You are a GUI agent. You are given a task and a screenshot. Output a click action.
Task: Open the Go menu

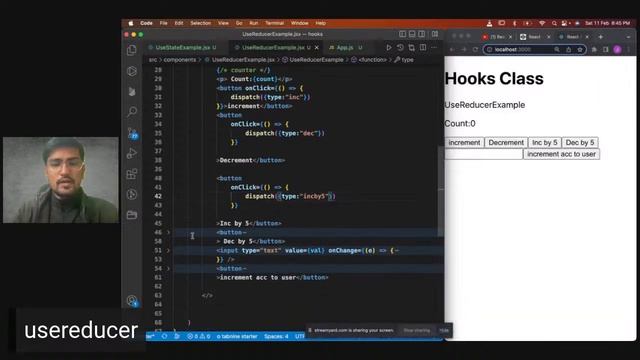(239, 23)
